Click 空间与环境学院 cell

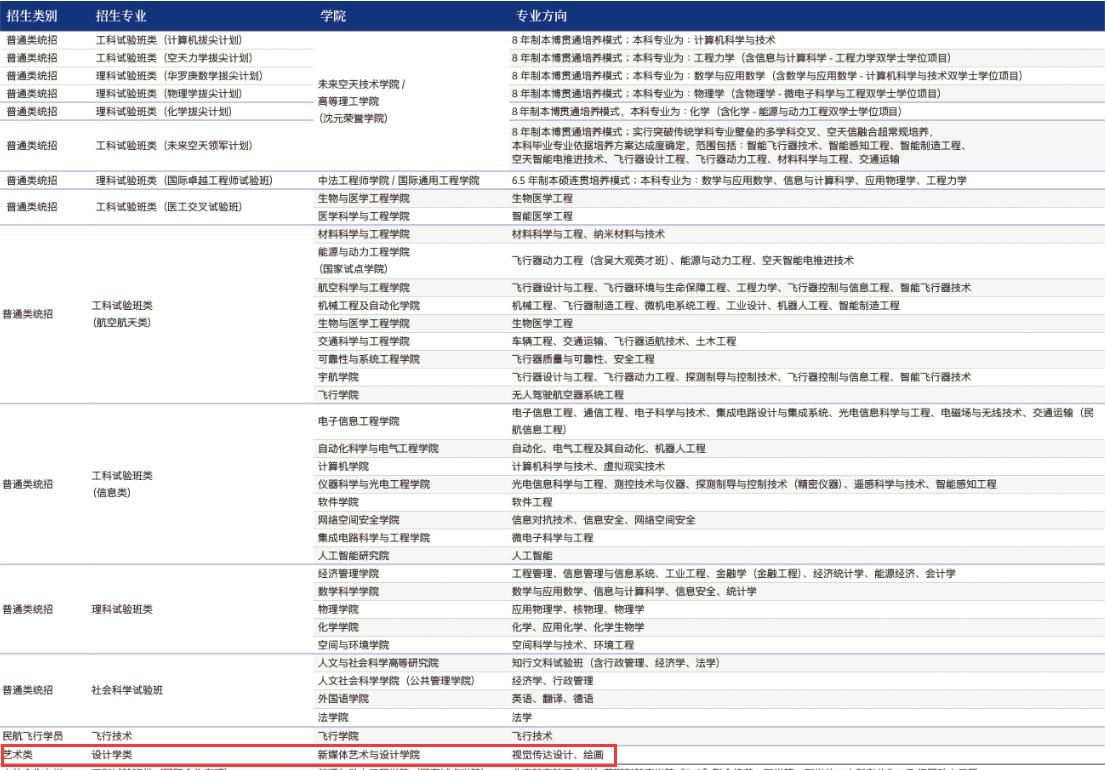353,645
